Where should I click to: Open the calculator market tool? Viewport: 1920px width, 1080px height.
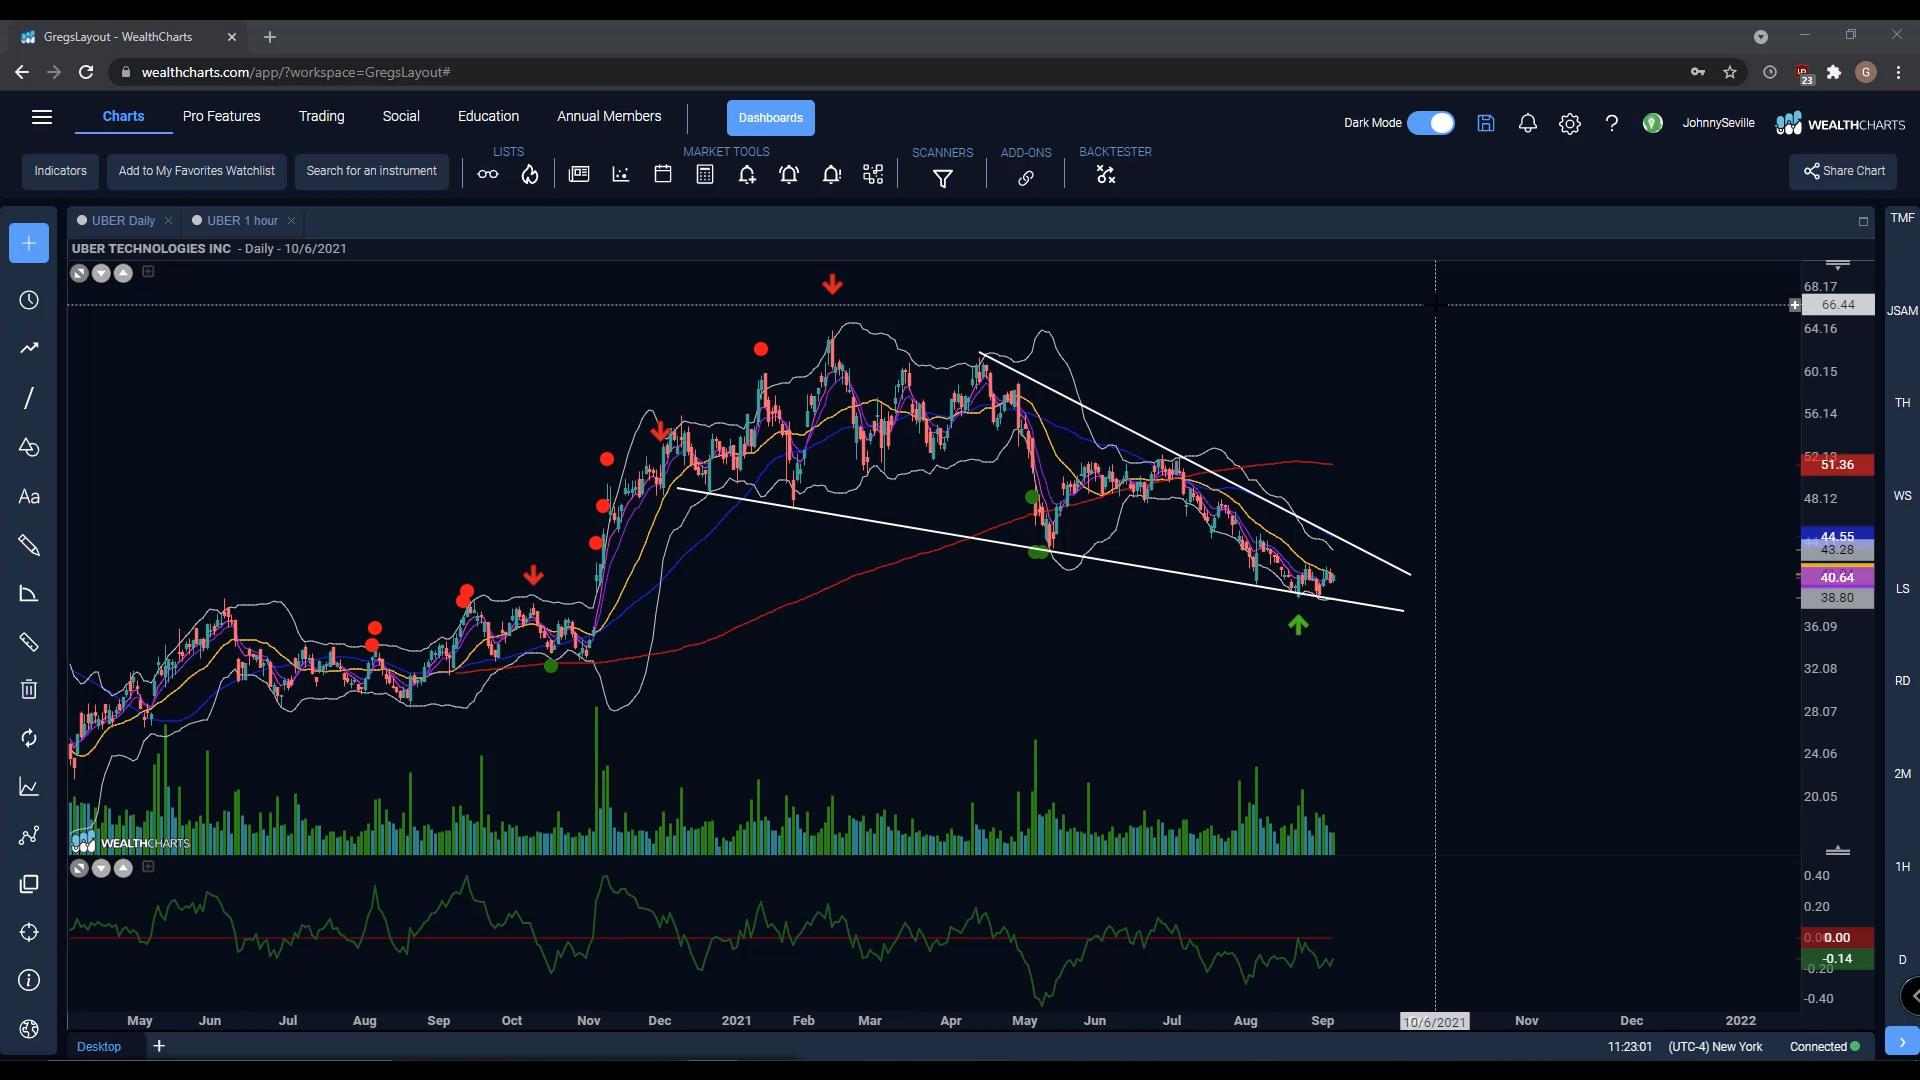point(705,174)
